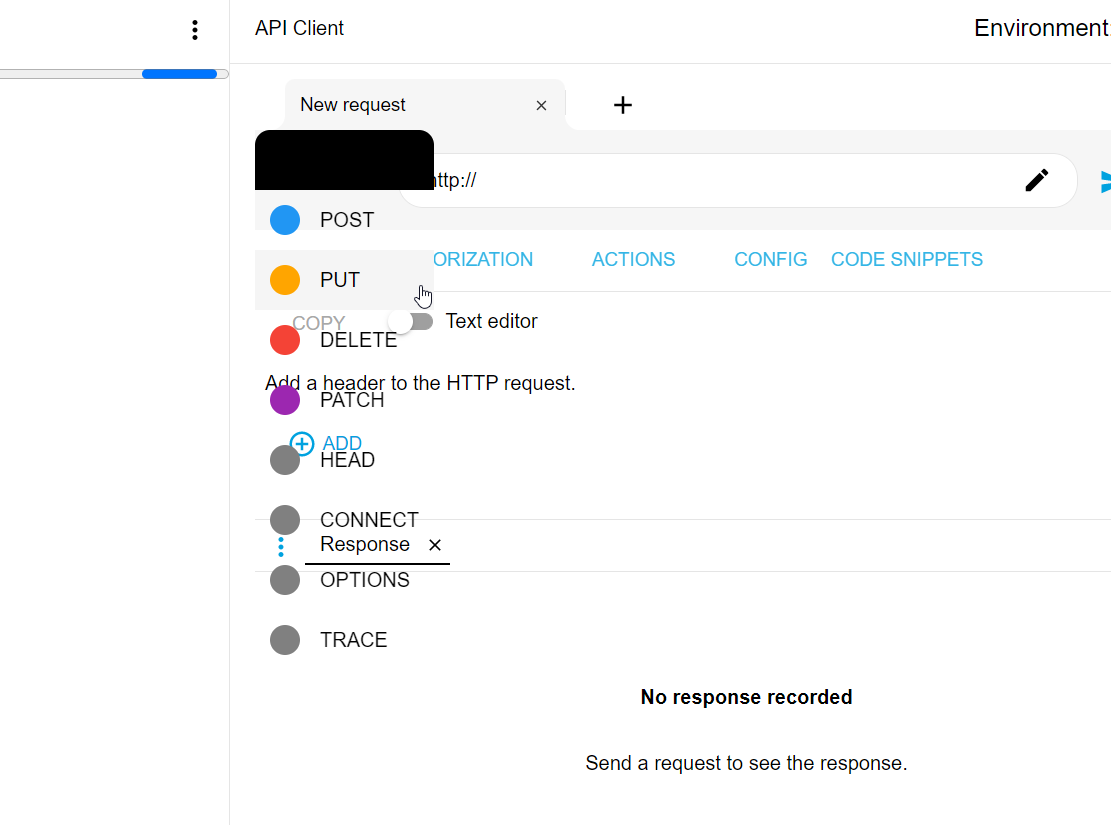Choose the CONNECT method option
Image resolution: width=1111 pixels, height=825 pixels.
coord(344,520)
